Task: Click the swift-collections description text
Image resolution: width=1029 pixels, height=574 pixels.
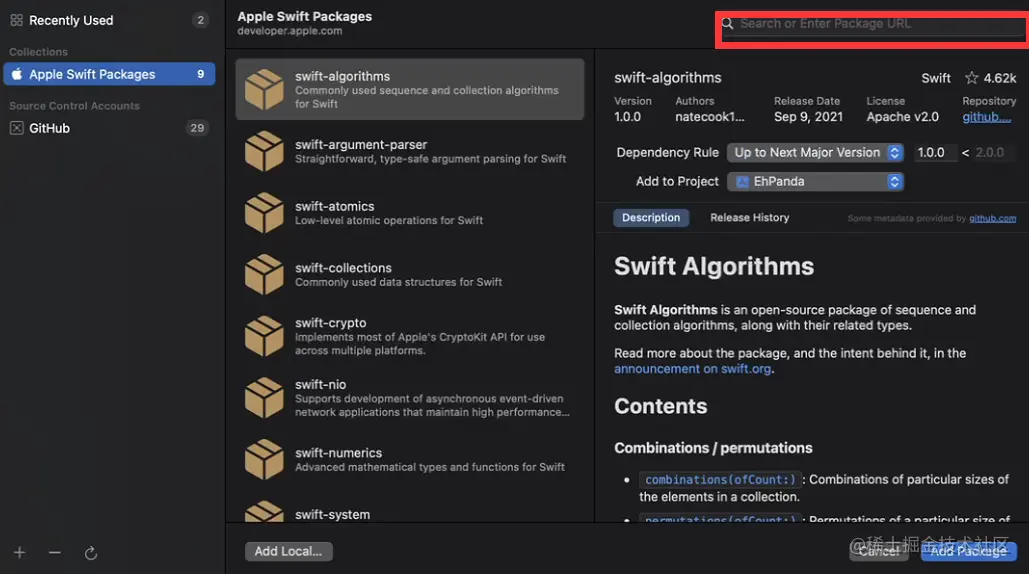Action: pos(398,282)
